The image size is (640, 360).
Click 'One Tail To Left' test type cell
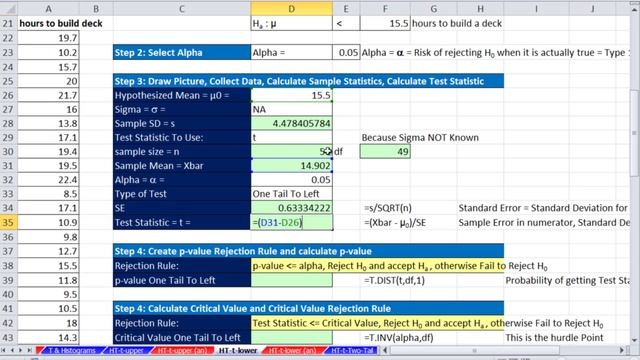pos(291,194)
